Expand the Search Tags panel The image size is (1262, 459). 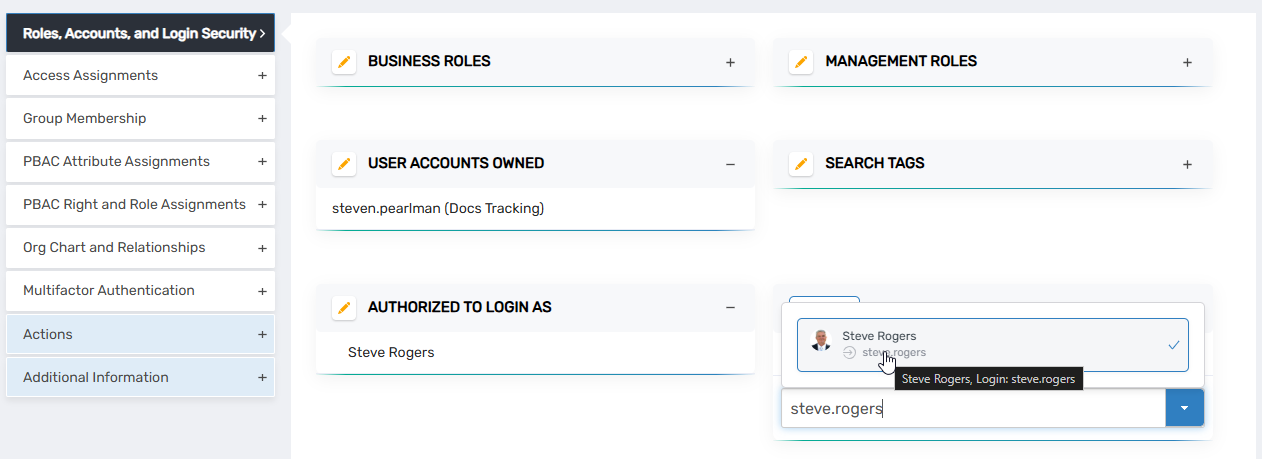[1187, 164]
